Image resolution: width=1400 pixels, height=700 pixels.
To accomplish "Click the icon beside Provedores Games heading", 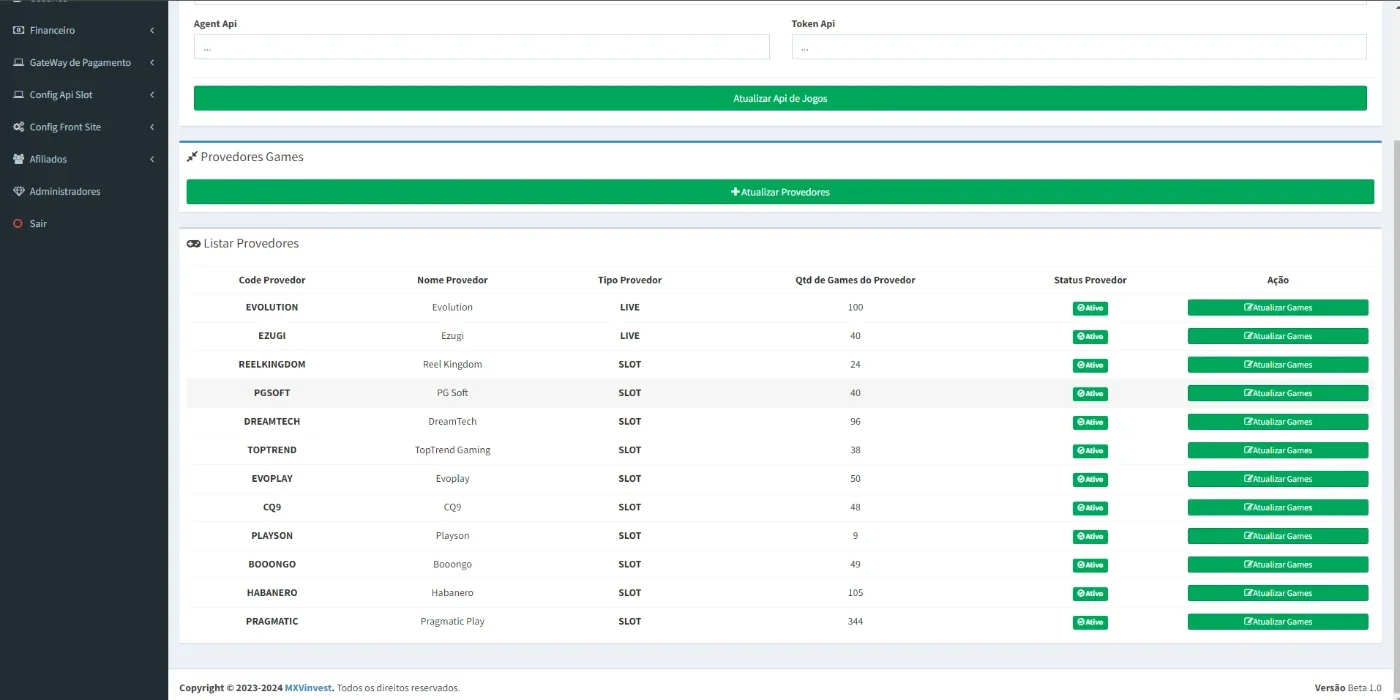I will pyautogui.click(x=192, y=157).
